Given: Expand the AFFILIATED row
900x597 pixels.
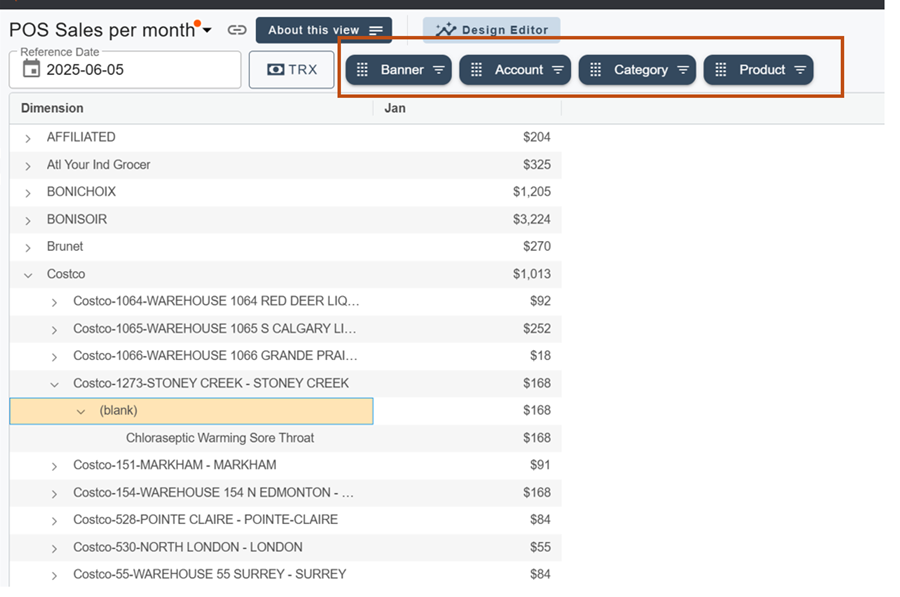Looking at the screenshot, I should click(x=28, y=138).
